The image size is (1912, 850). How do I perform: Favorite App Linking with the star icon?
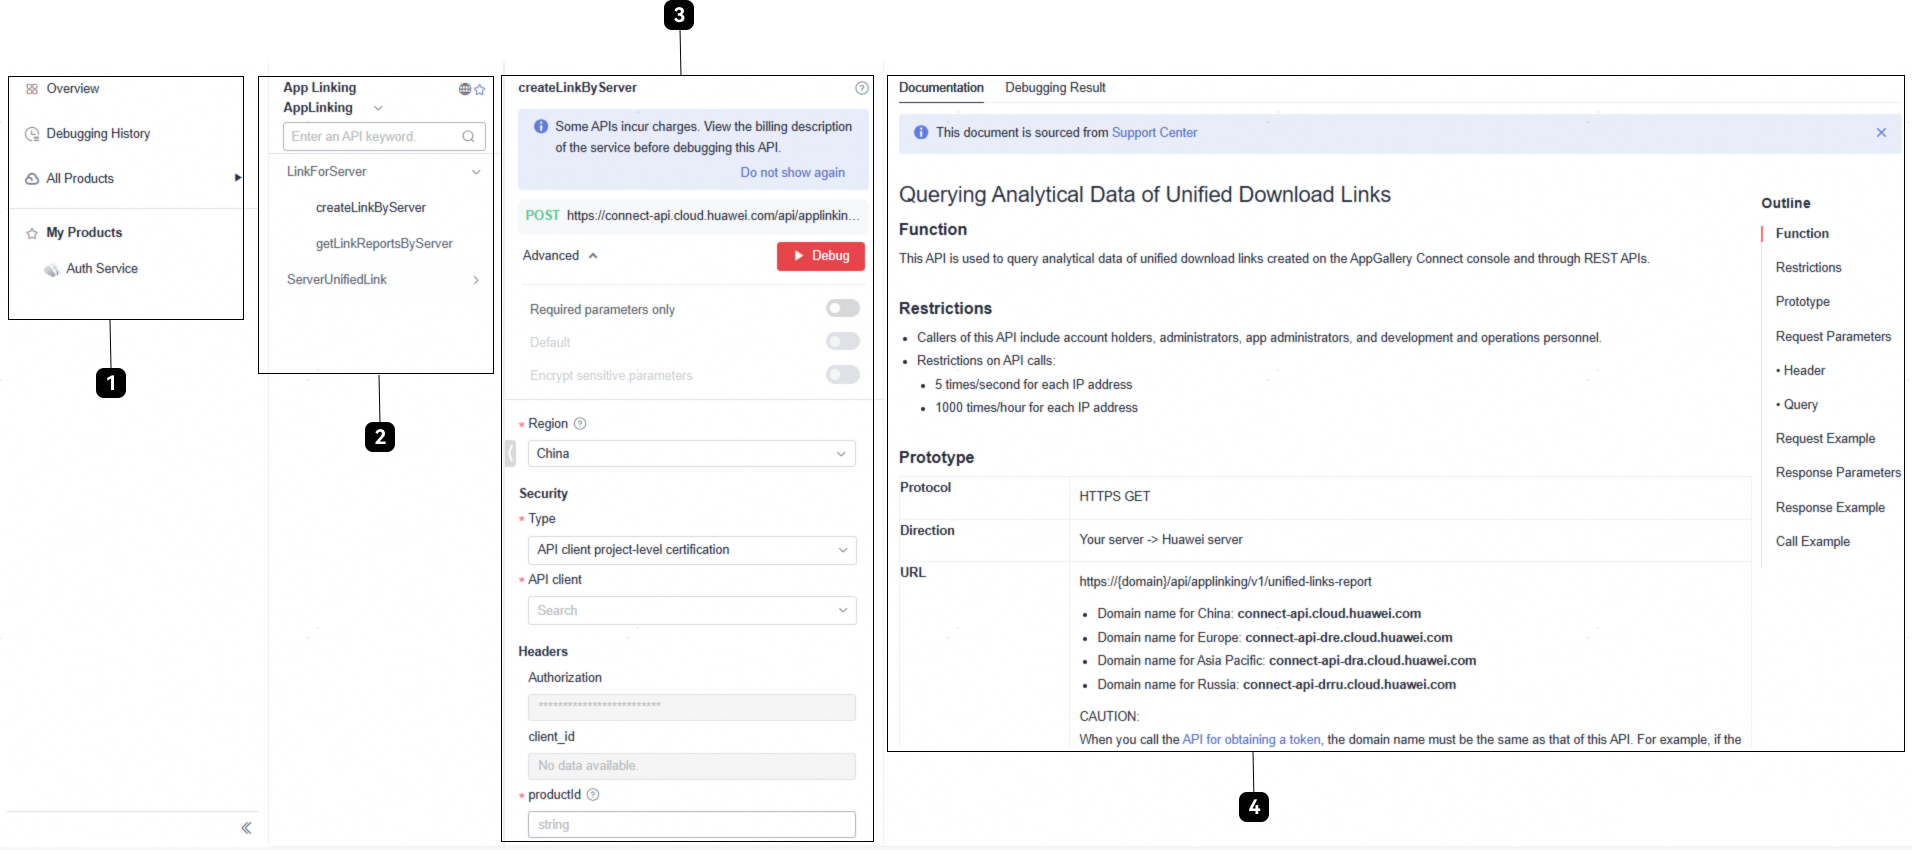coord(480,89)
